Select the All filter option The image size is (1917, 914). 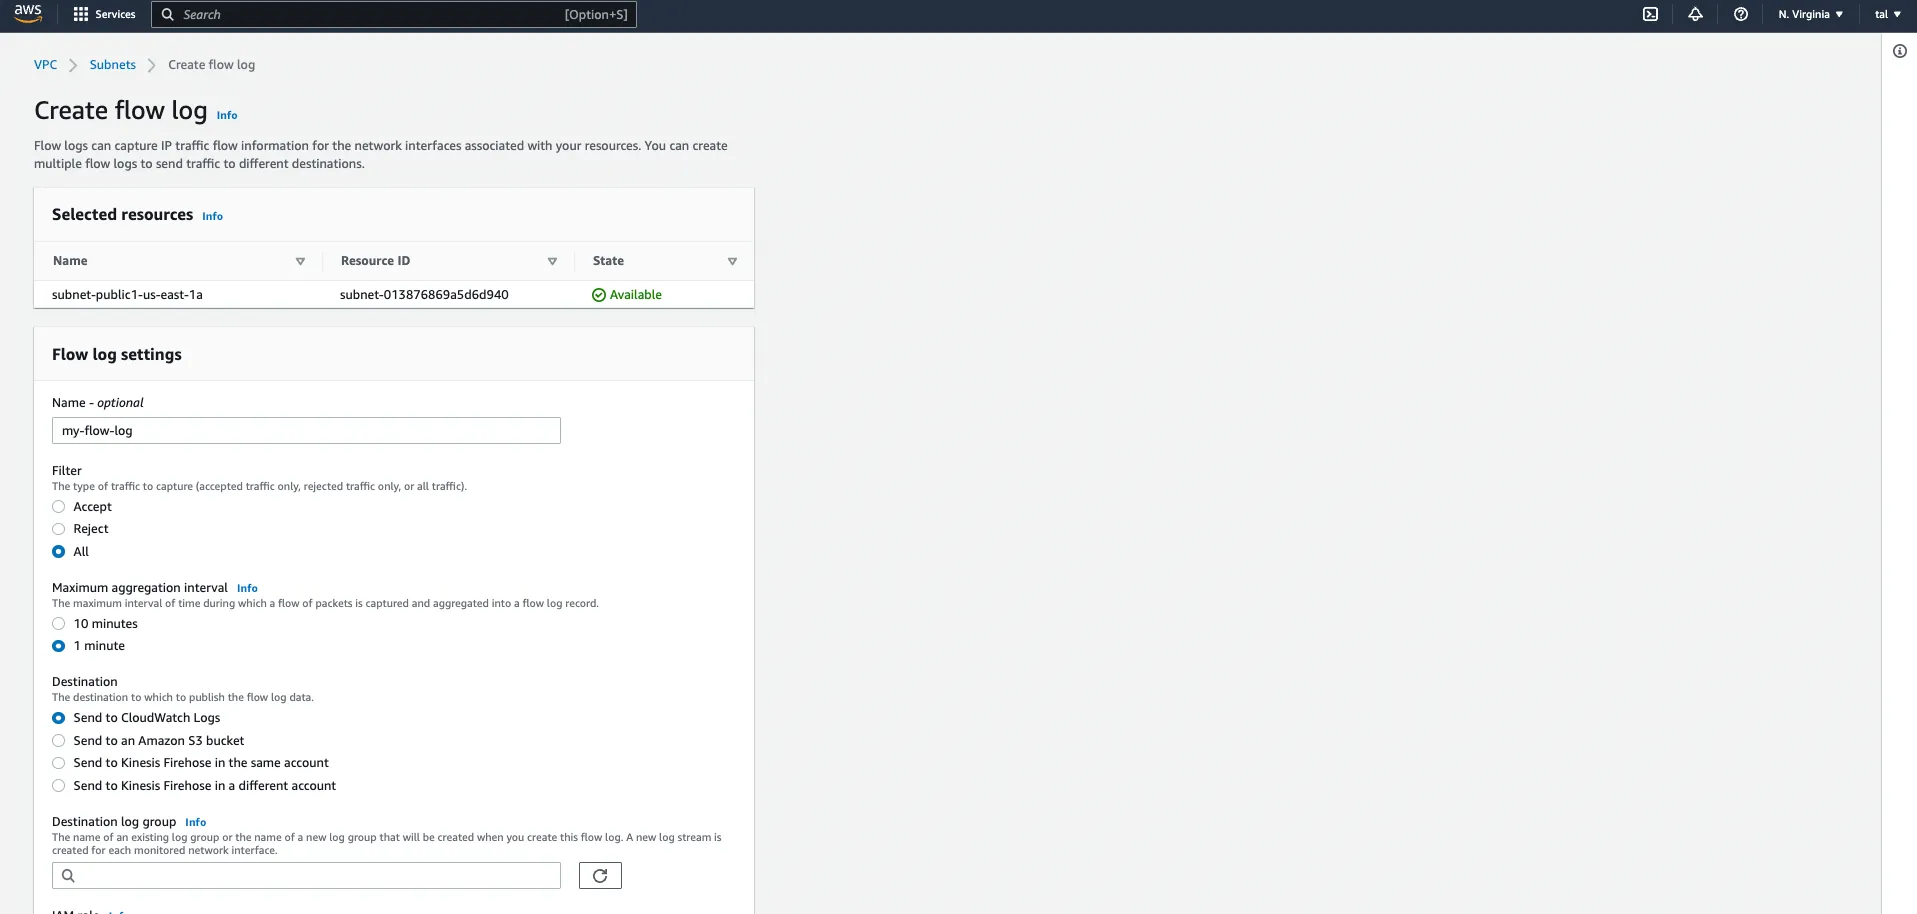click(x=59, y=552)
